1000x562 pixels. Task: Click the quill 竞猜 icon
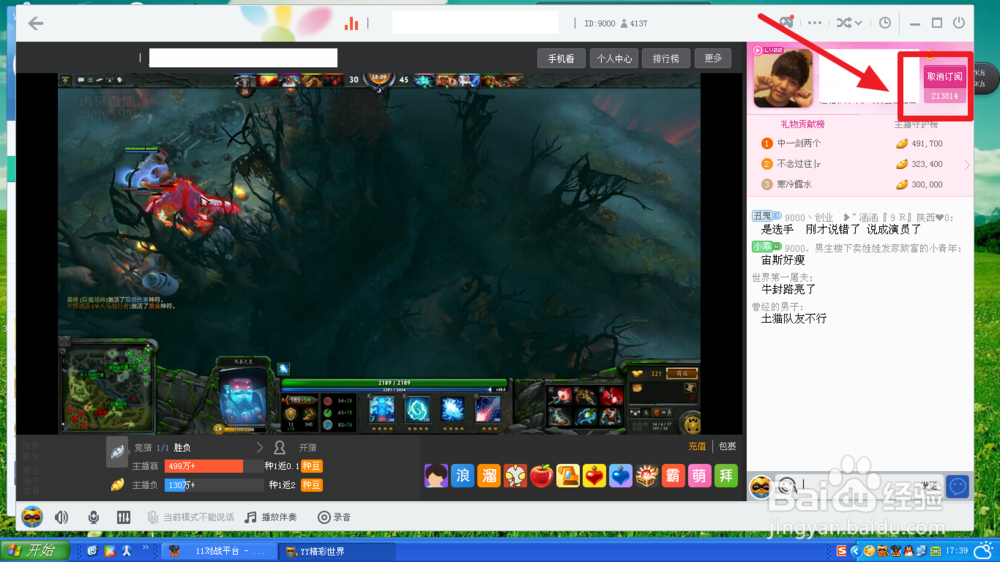point(117,452)
